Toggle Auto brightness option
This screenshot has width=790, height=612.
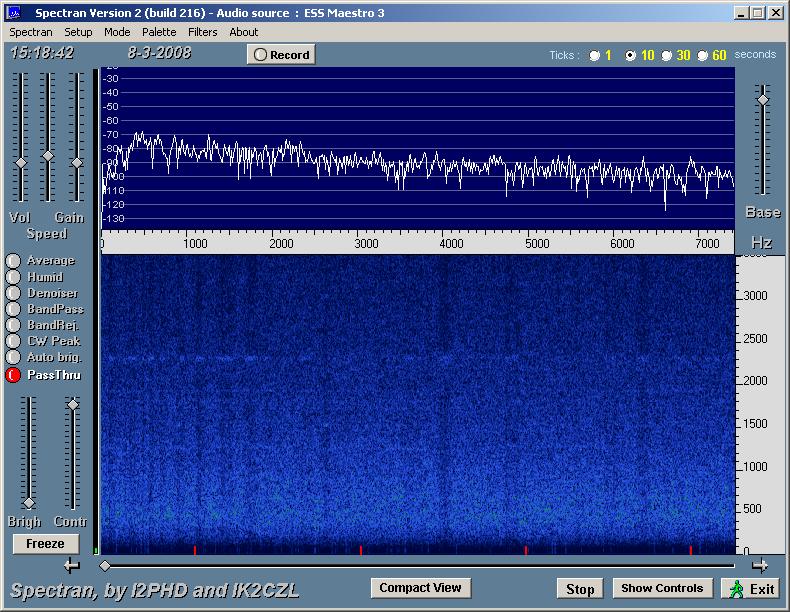[x=13, y=357]
